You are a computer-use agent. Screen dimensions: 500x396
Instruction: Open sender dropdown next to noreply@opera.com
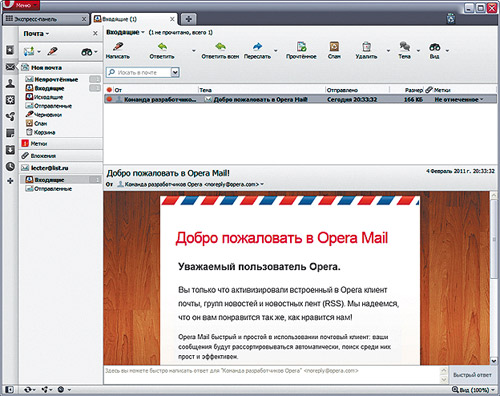pyautogui.click(x=262, y=184)
